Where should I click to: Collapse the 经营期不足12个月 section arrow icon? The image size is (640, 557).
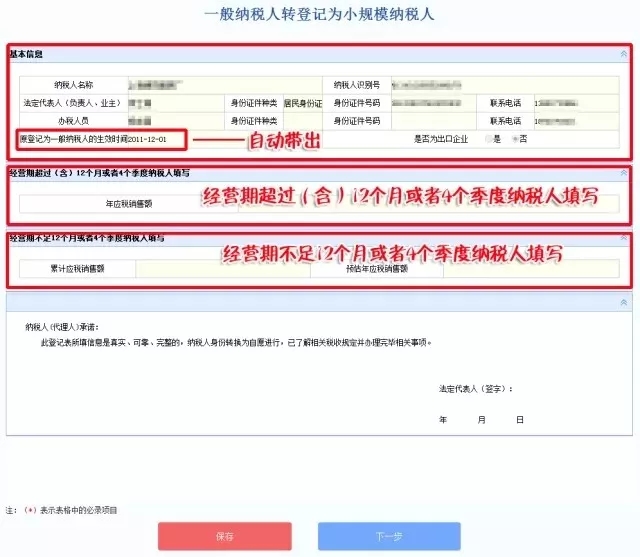(622, 239)
